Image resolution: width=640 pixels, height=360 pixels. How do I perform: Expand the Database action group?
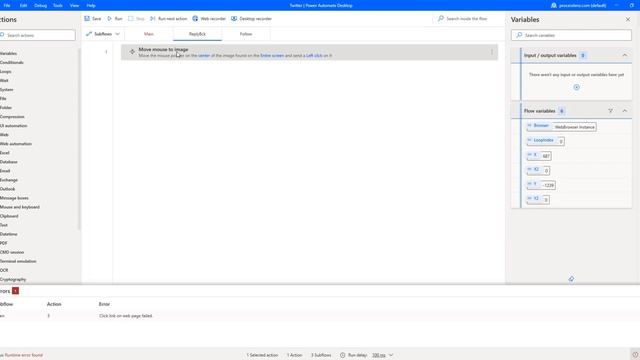[x=9, y=162]
